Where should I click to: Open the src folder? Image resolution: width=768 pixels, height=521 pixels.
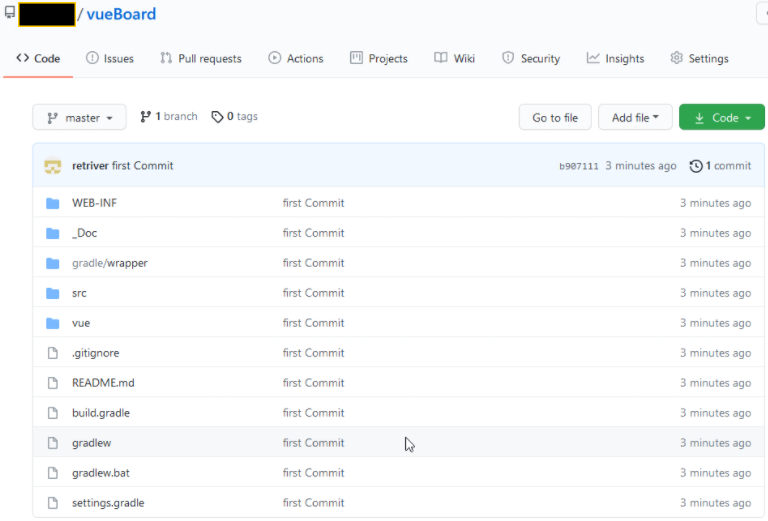tap(79, 293)
